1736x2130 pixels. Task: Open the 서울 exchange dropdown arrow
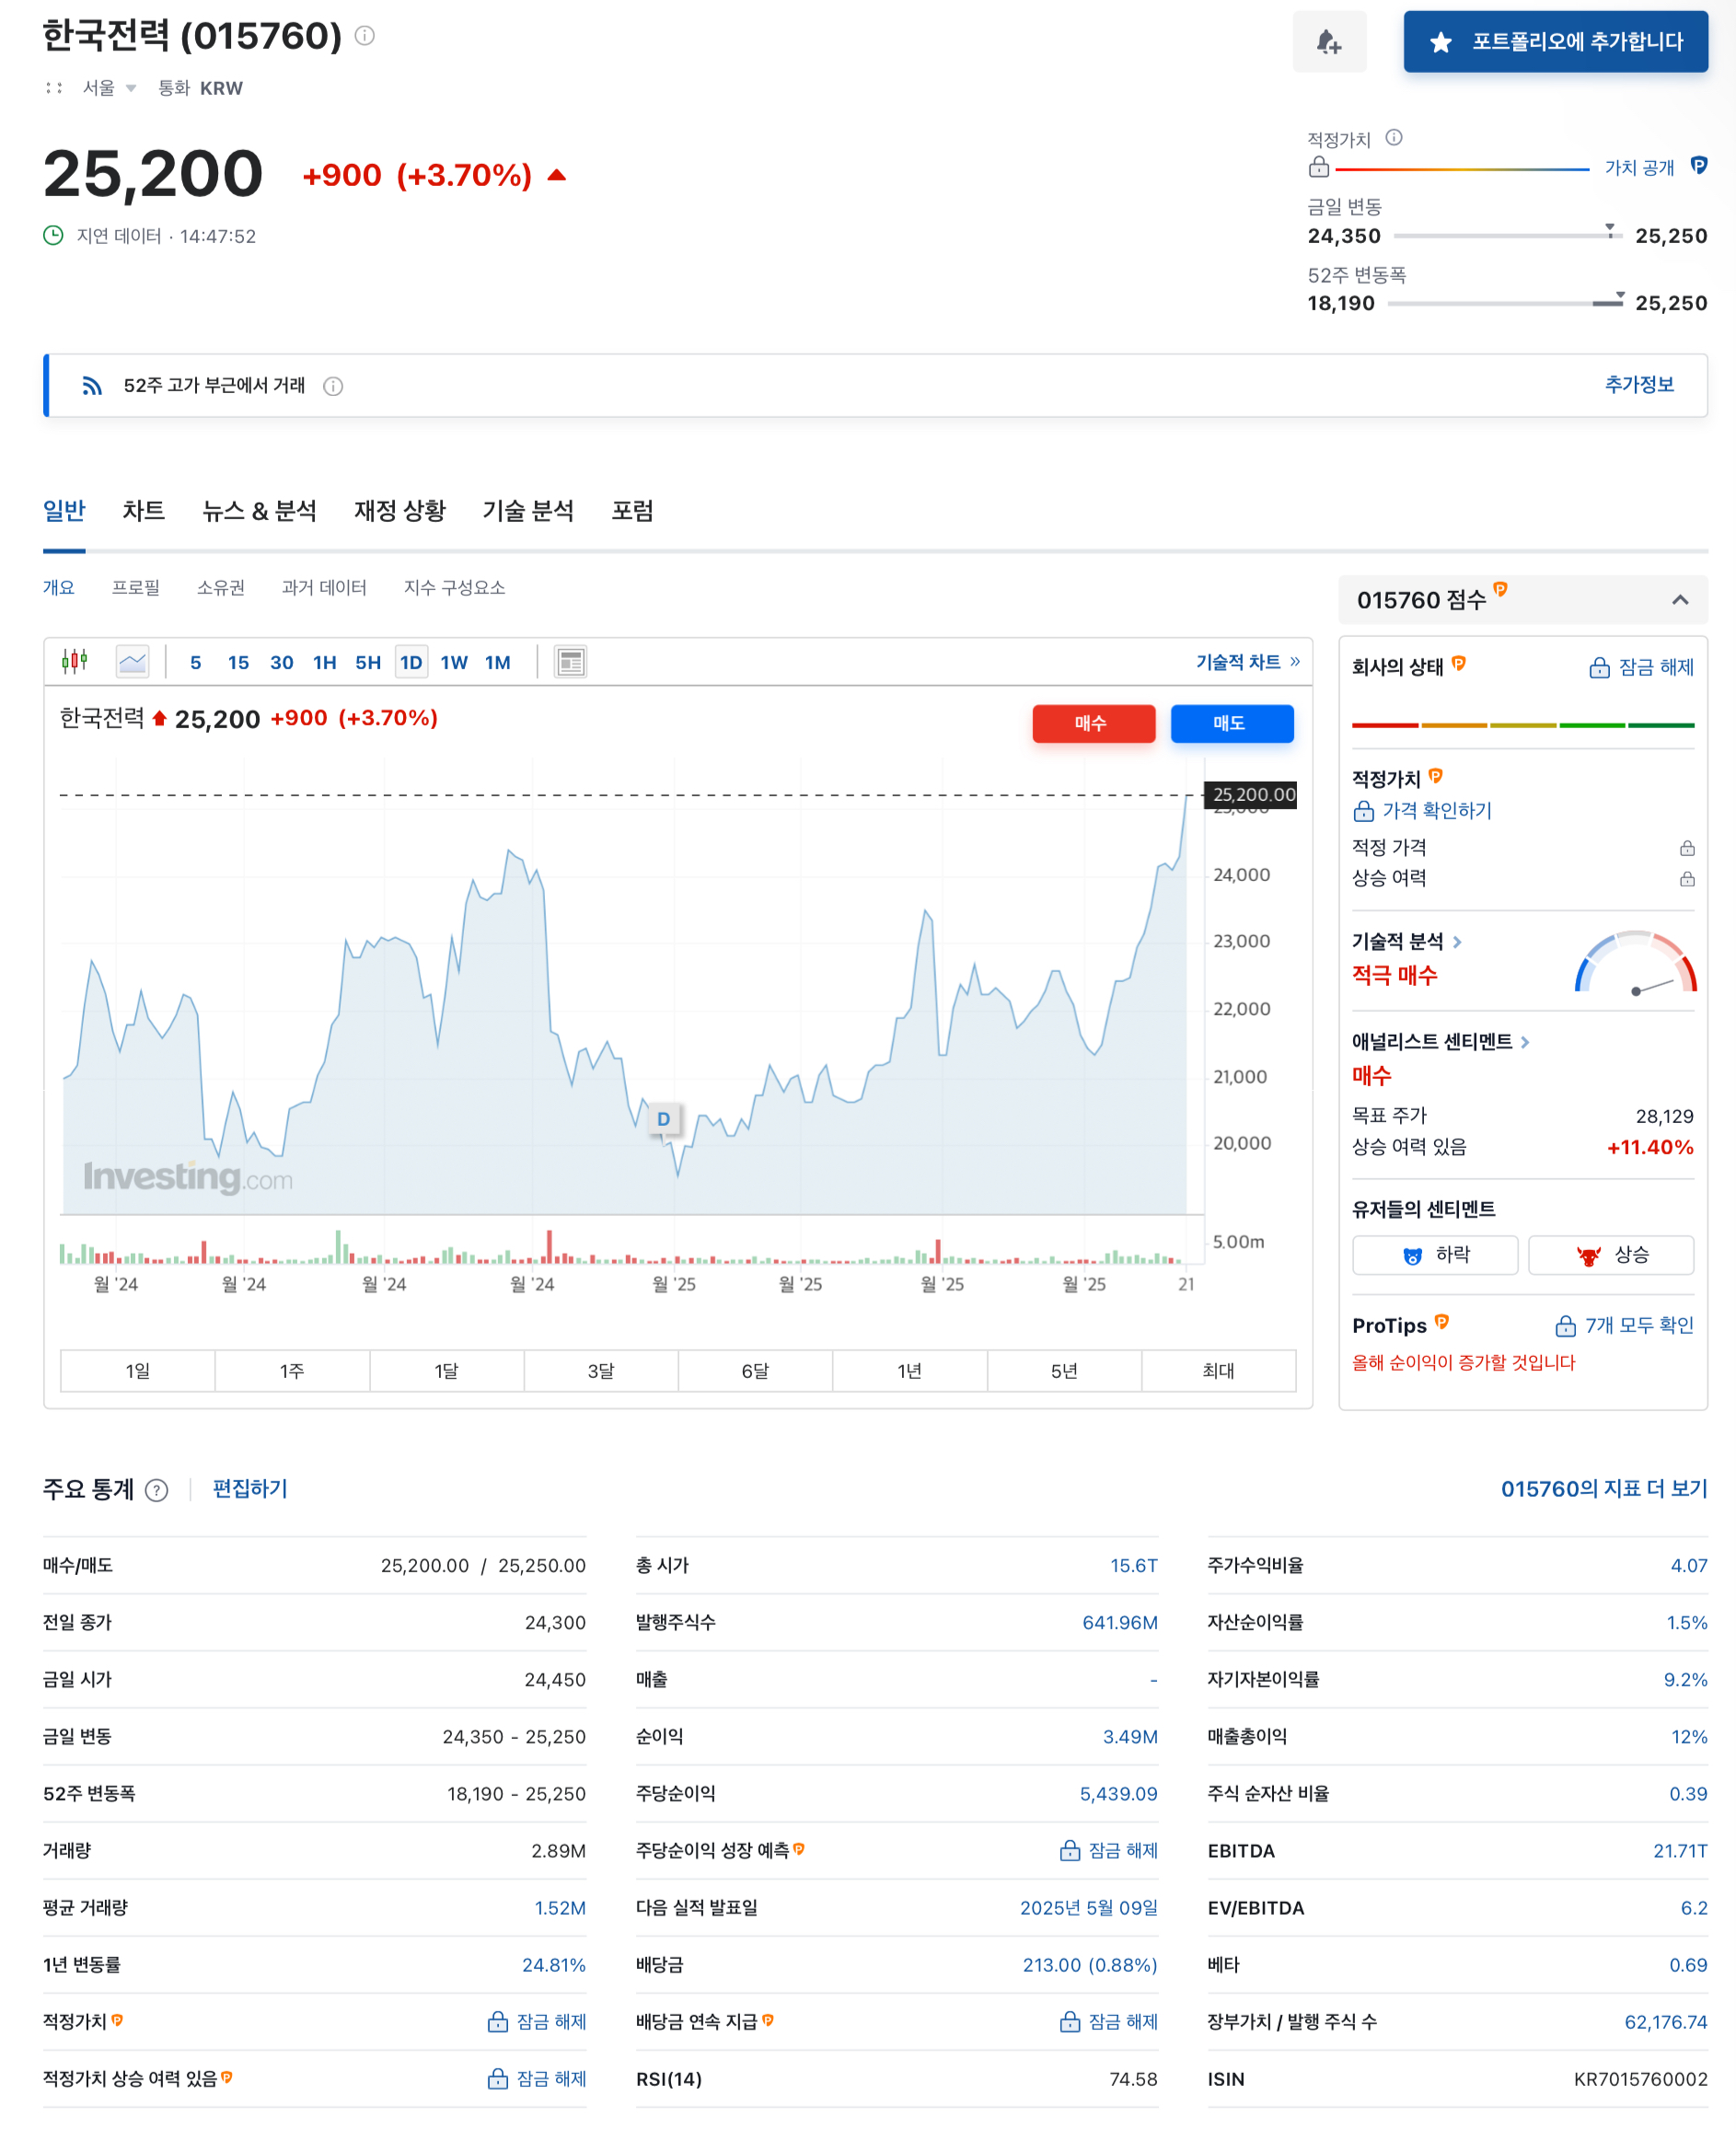click(131, 88)
